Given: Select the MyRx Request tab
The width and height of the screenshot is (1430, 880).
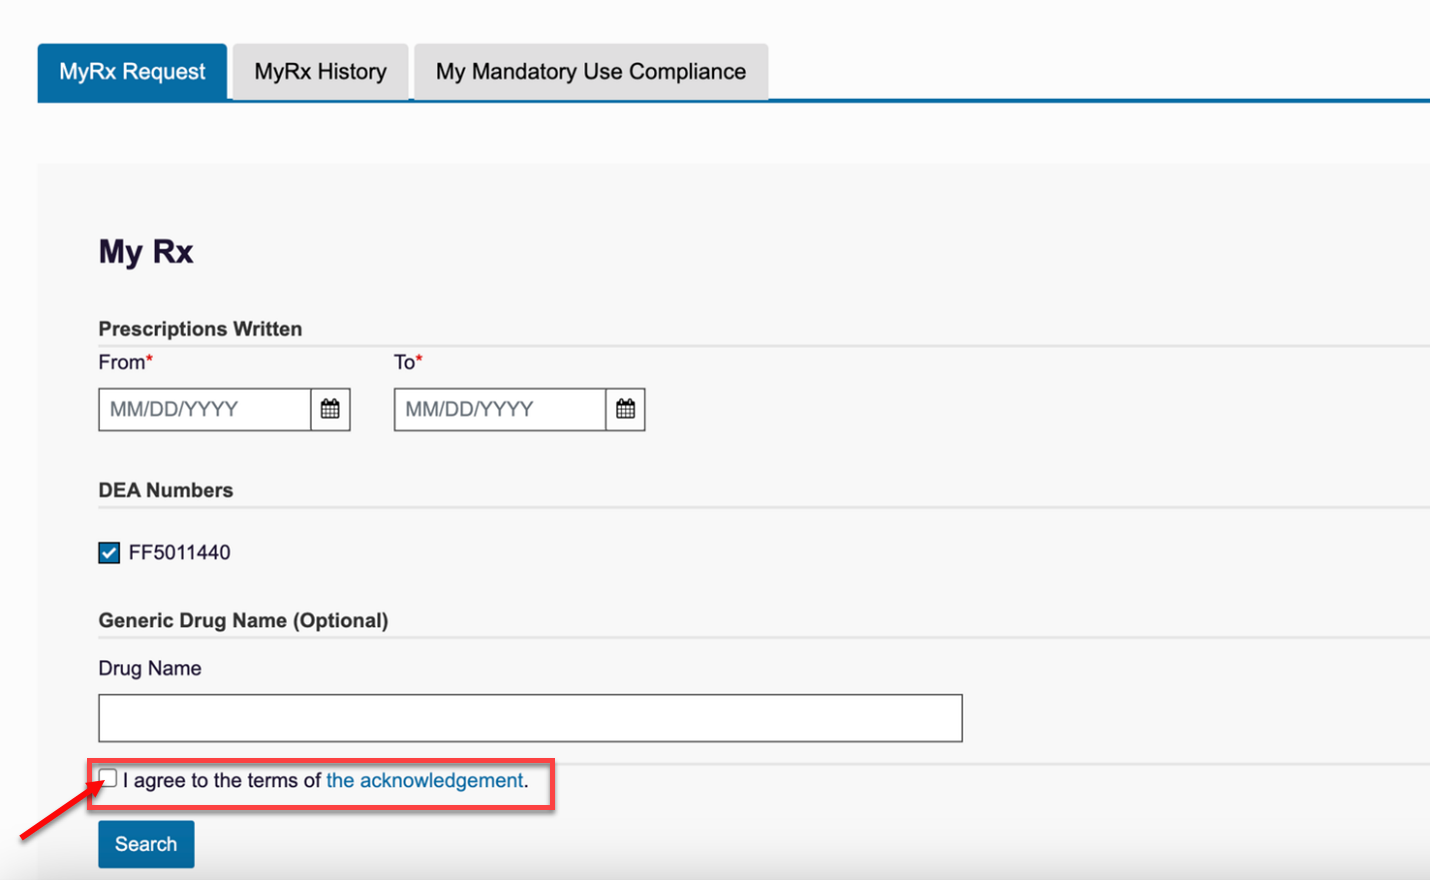Looking at the screenshot, I should pyautogui.click(x=131, y=71).
